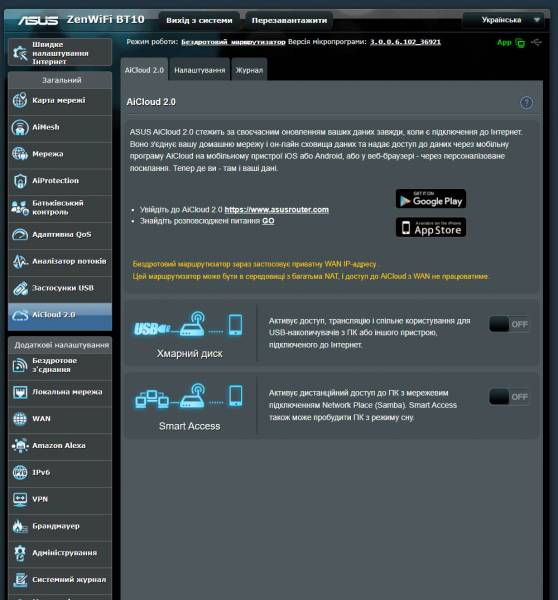Screen dimensions: 558x600
Task: Click the Перезавантажити button
Action: coord(289,20)
